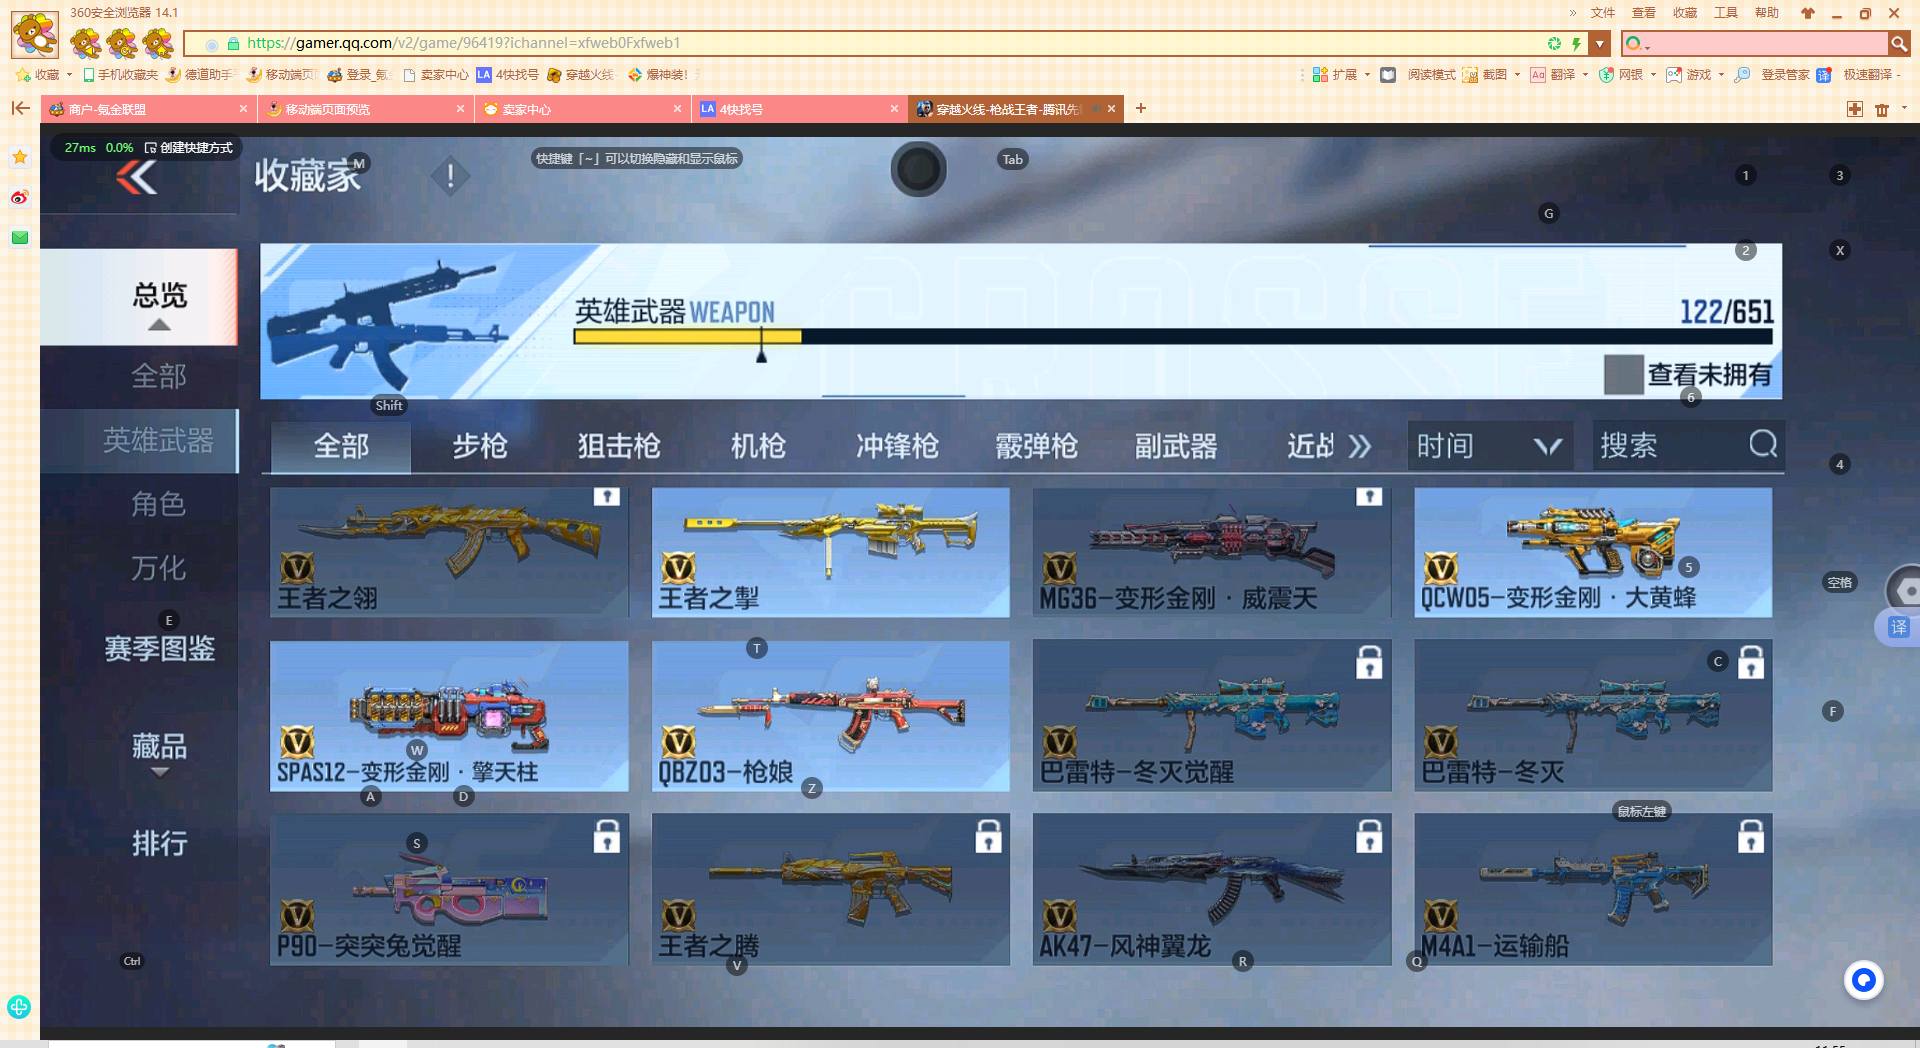
Task: Expand more weapon categories with the double chevron
Action: click(1360, 447)
